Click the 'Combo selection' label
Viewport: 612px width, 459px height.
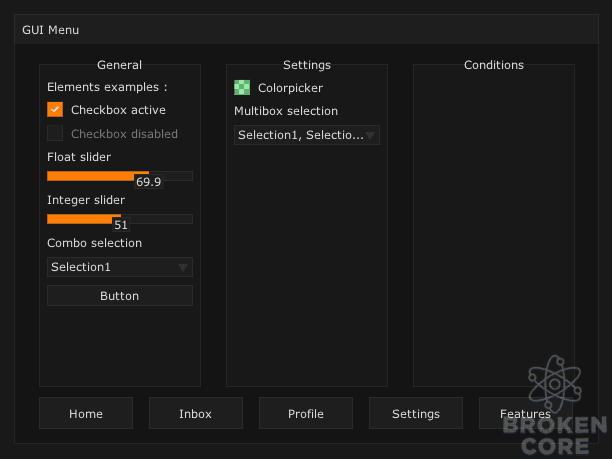coord(94,243)
